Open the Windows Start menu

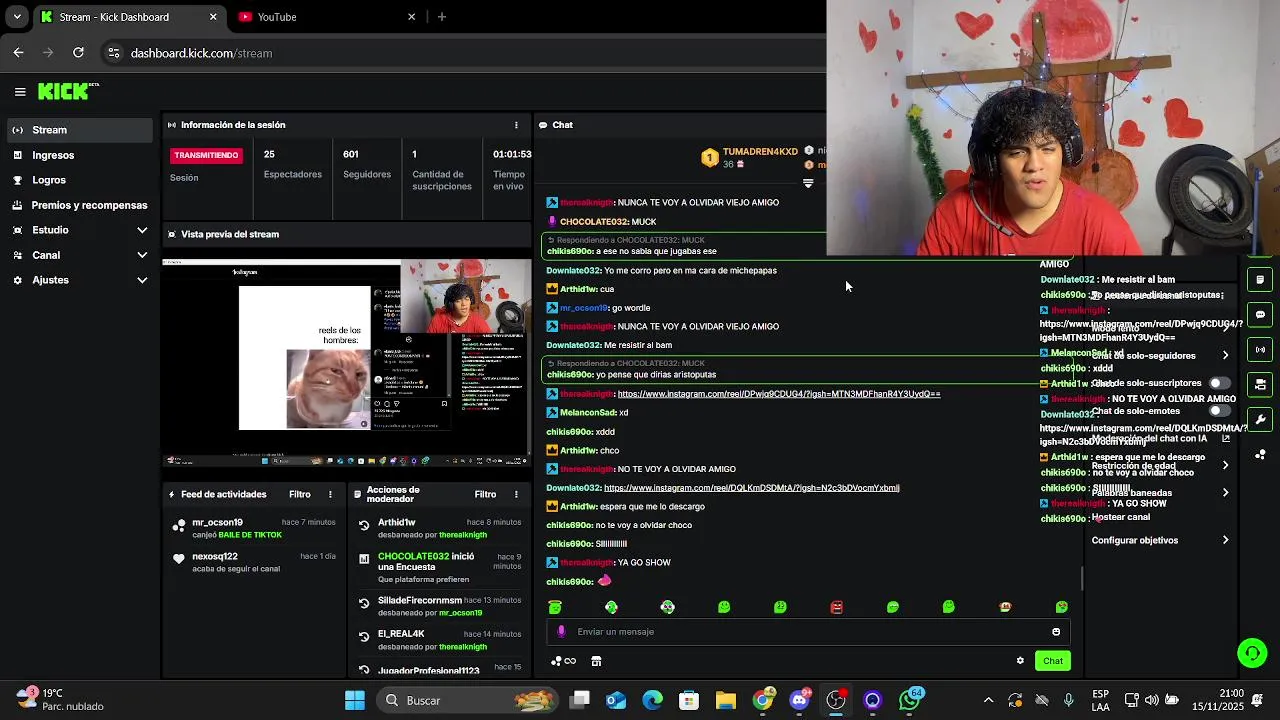coord(355,700)
